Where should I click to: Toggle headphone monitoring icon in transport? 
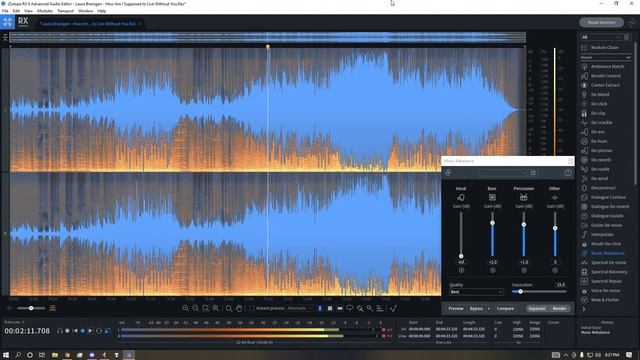coord(60,331)
